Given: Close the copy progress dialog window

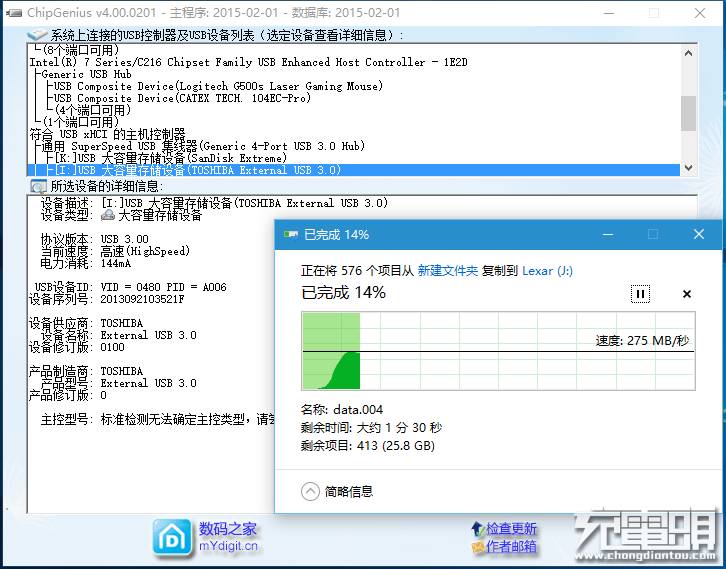Looking at the screenshot, I should (x=699, y=234).
